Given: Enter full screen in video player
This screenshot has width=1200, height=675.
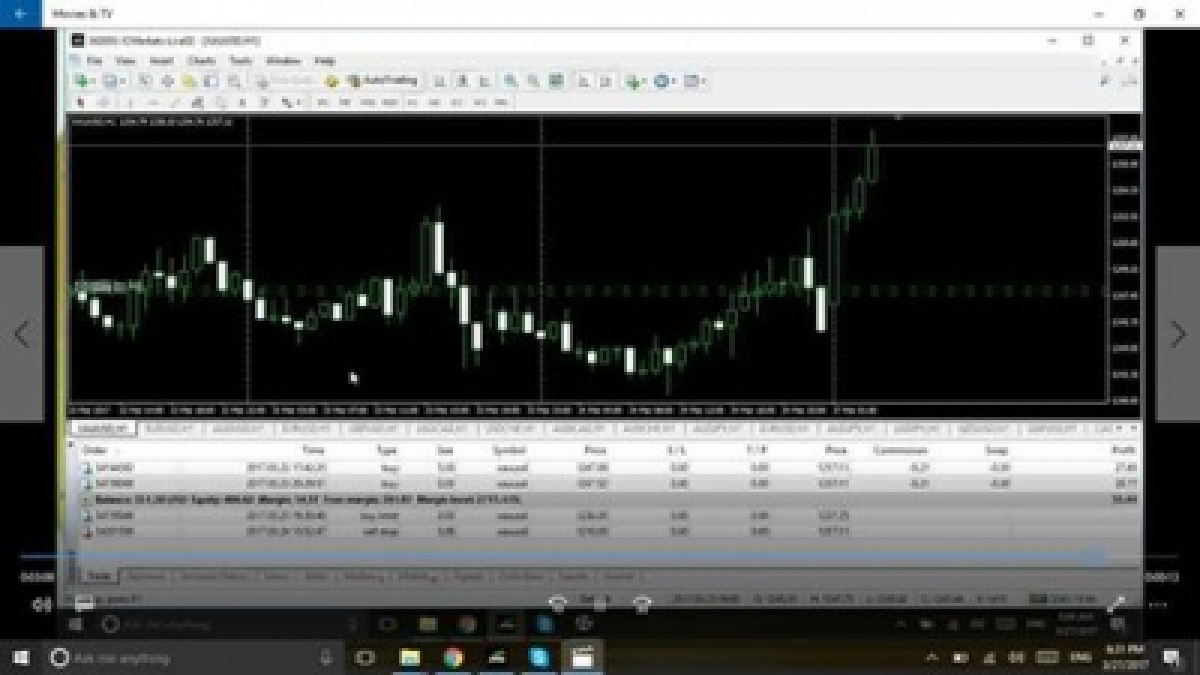Looking at the screenshot, I should point(1117,604).
